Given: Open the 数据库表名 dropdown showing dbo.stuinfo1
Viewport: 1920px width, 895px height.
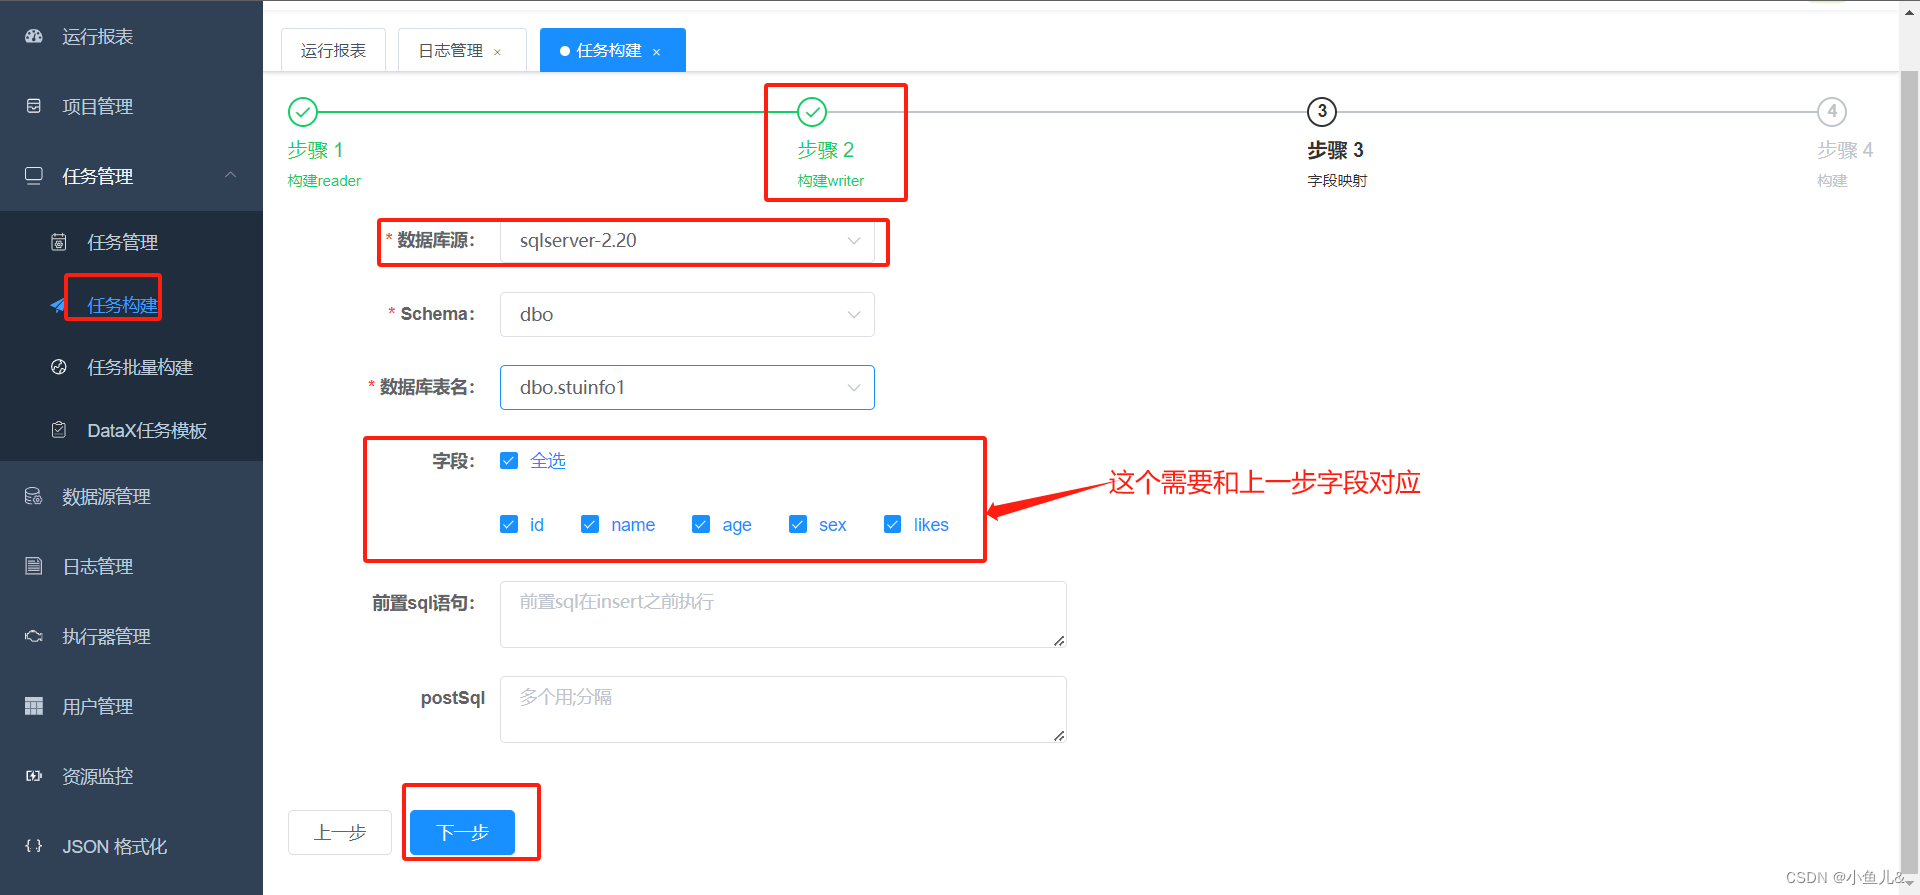Looking at the screenshot, I should pos(687,387).
